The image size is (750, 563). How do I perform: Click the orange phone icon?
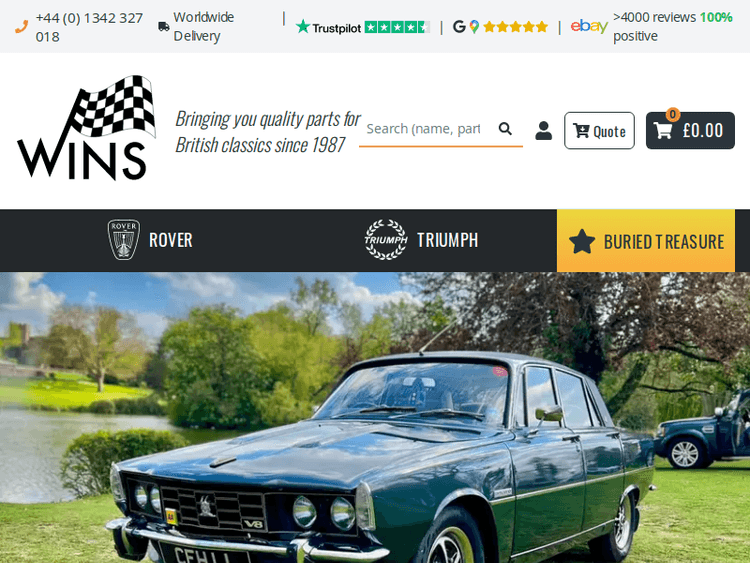pos(22,27)
